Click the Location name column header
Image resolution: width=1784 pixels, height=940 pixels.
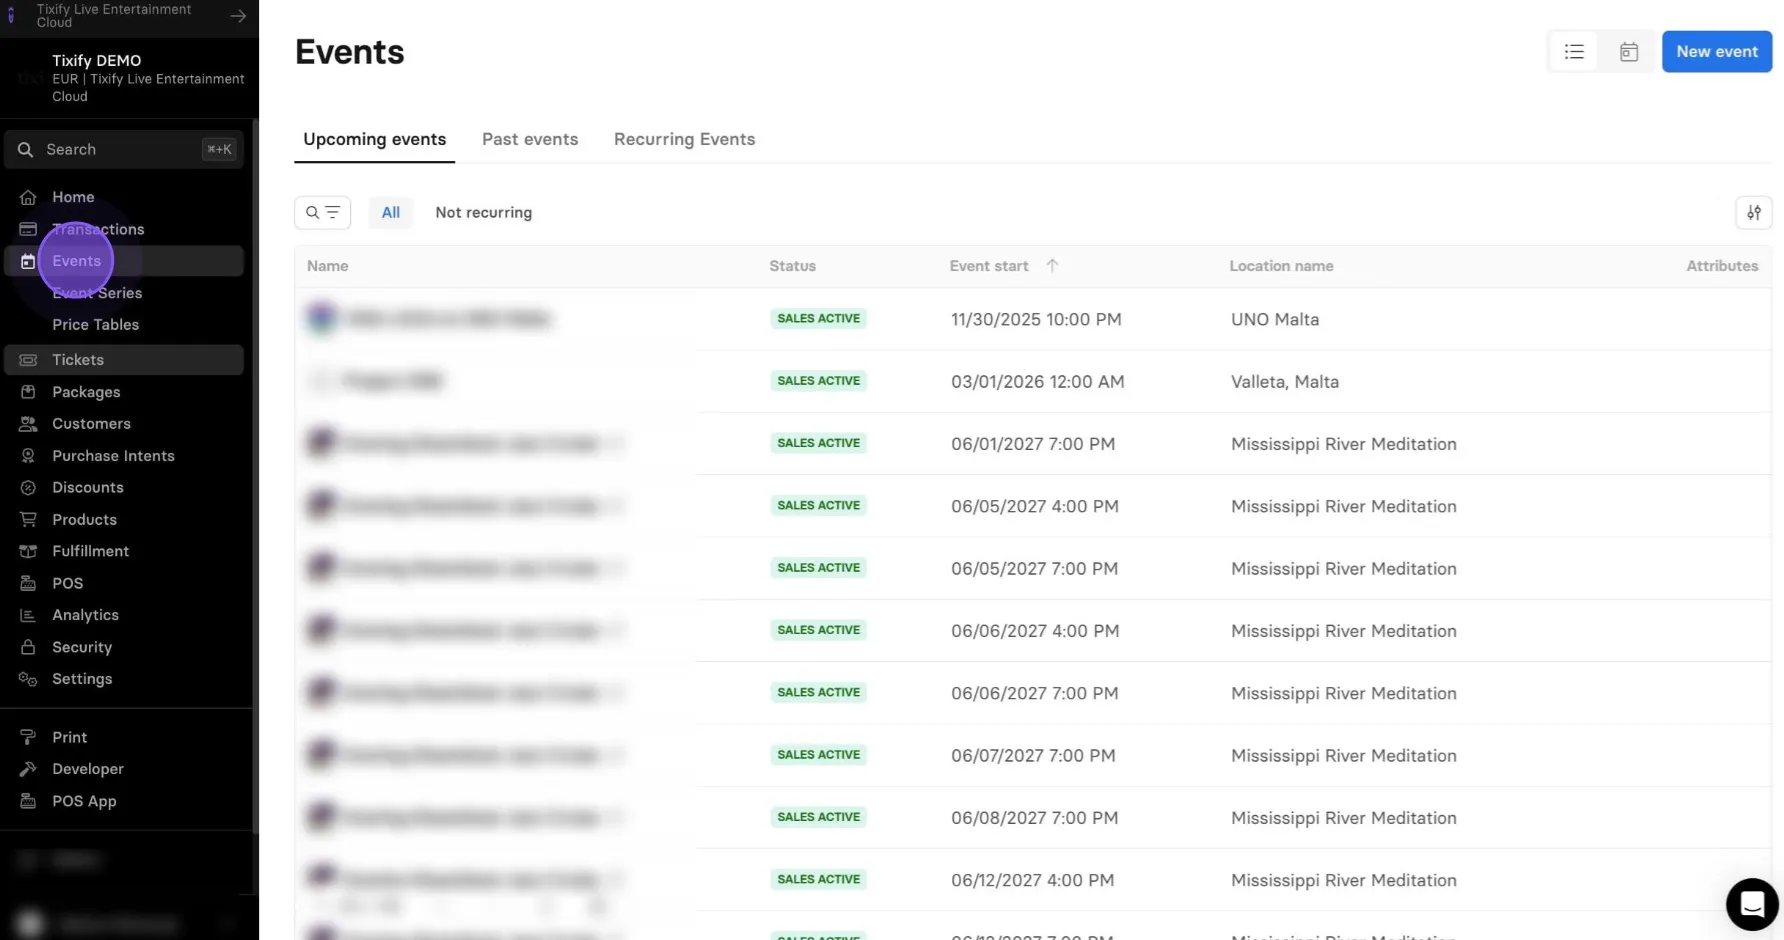(1281, 266)
